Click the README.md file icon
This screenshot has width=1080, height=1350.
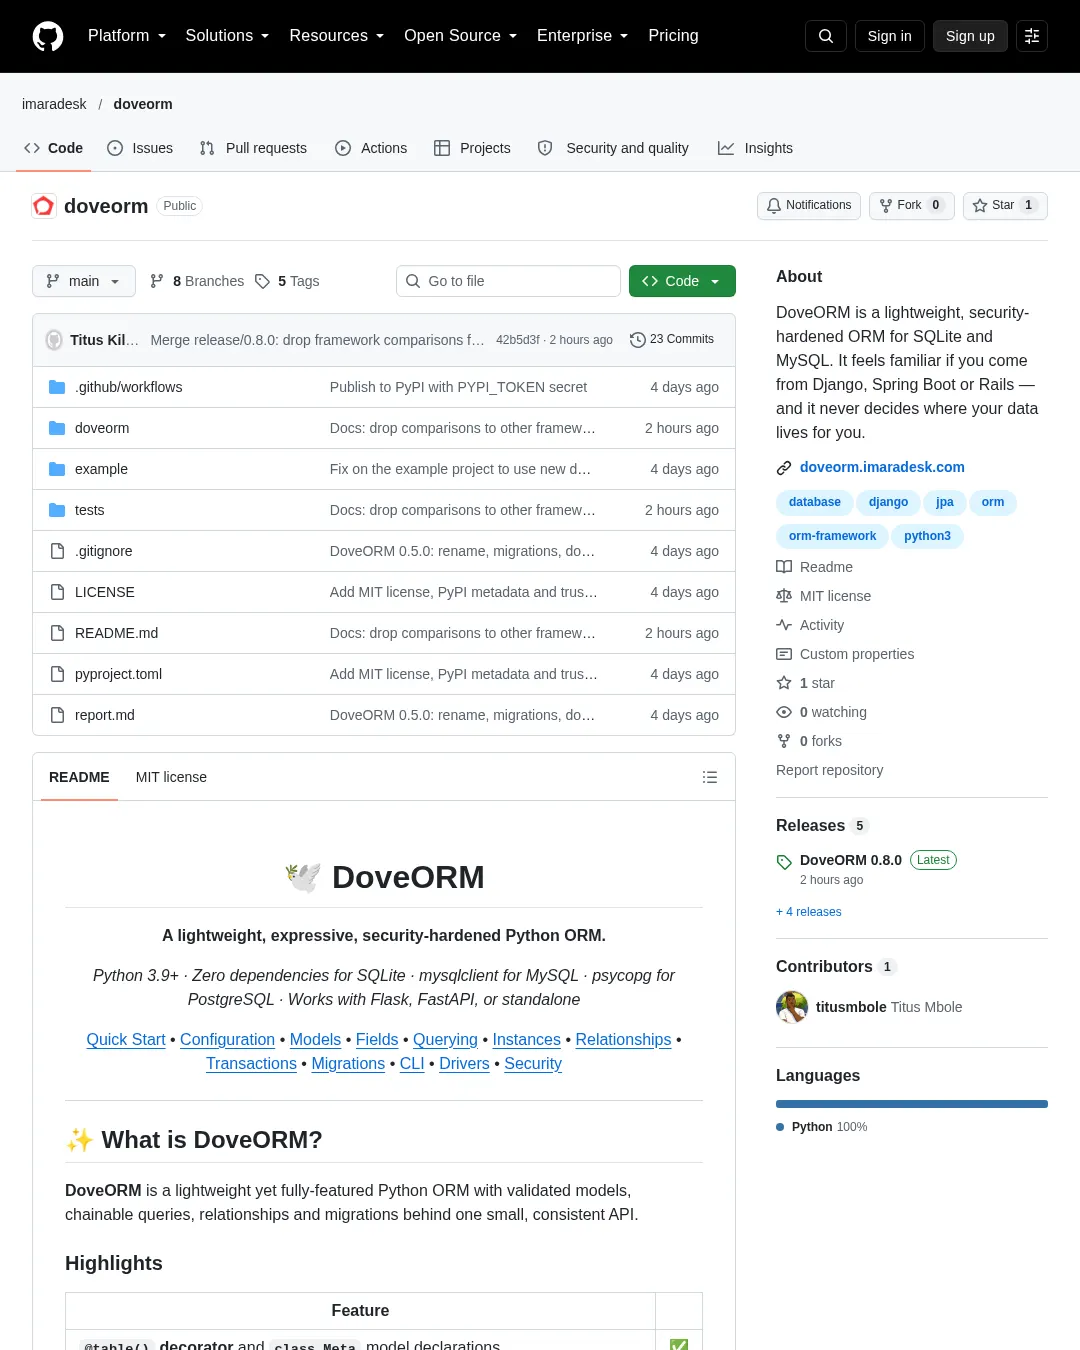point(57,633)
